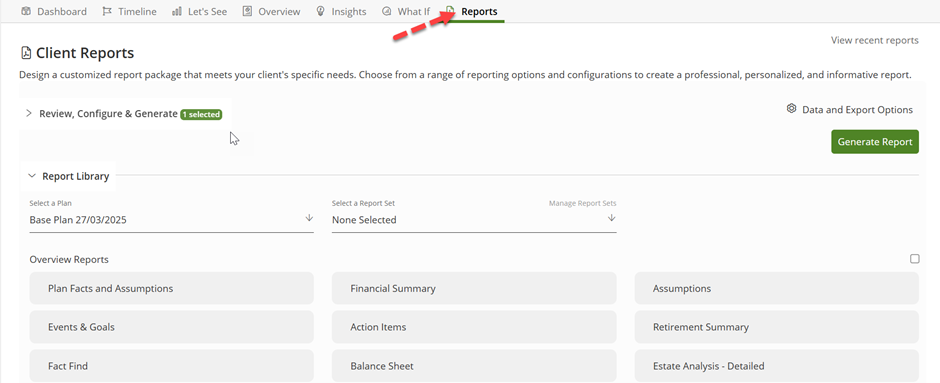The image size is (940, 383).
Task: Click Manage Report Sets link
Action: click(582, 204)
